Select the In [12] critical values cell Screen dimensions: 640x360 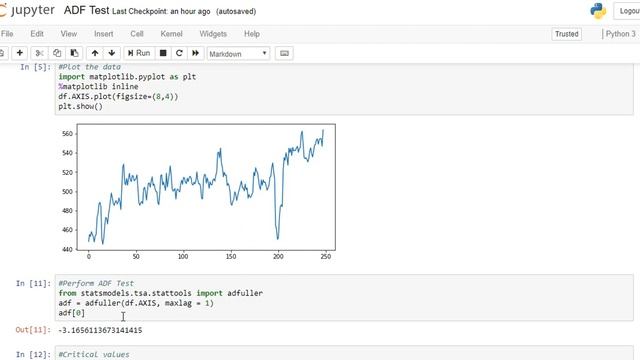[344, 353]
